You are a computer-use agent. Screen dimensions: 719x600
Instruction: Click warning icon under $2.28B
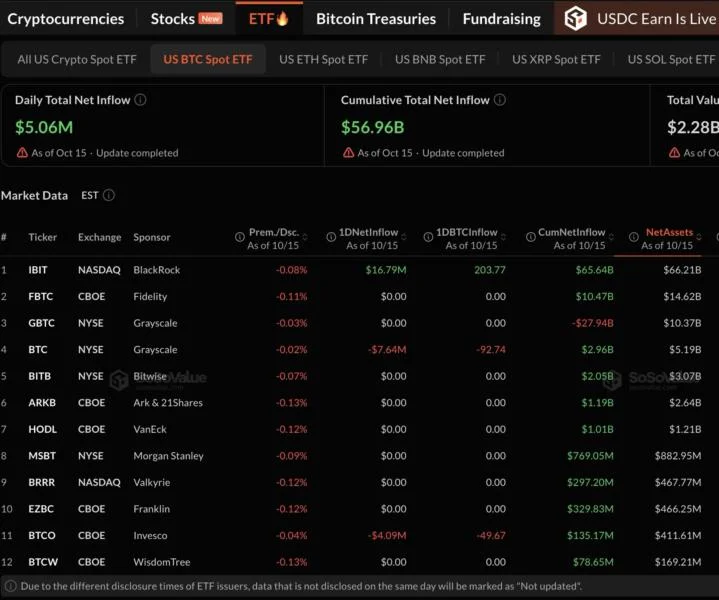click(x=674, y=152)
